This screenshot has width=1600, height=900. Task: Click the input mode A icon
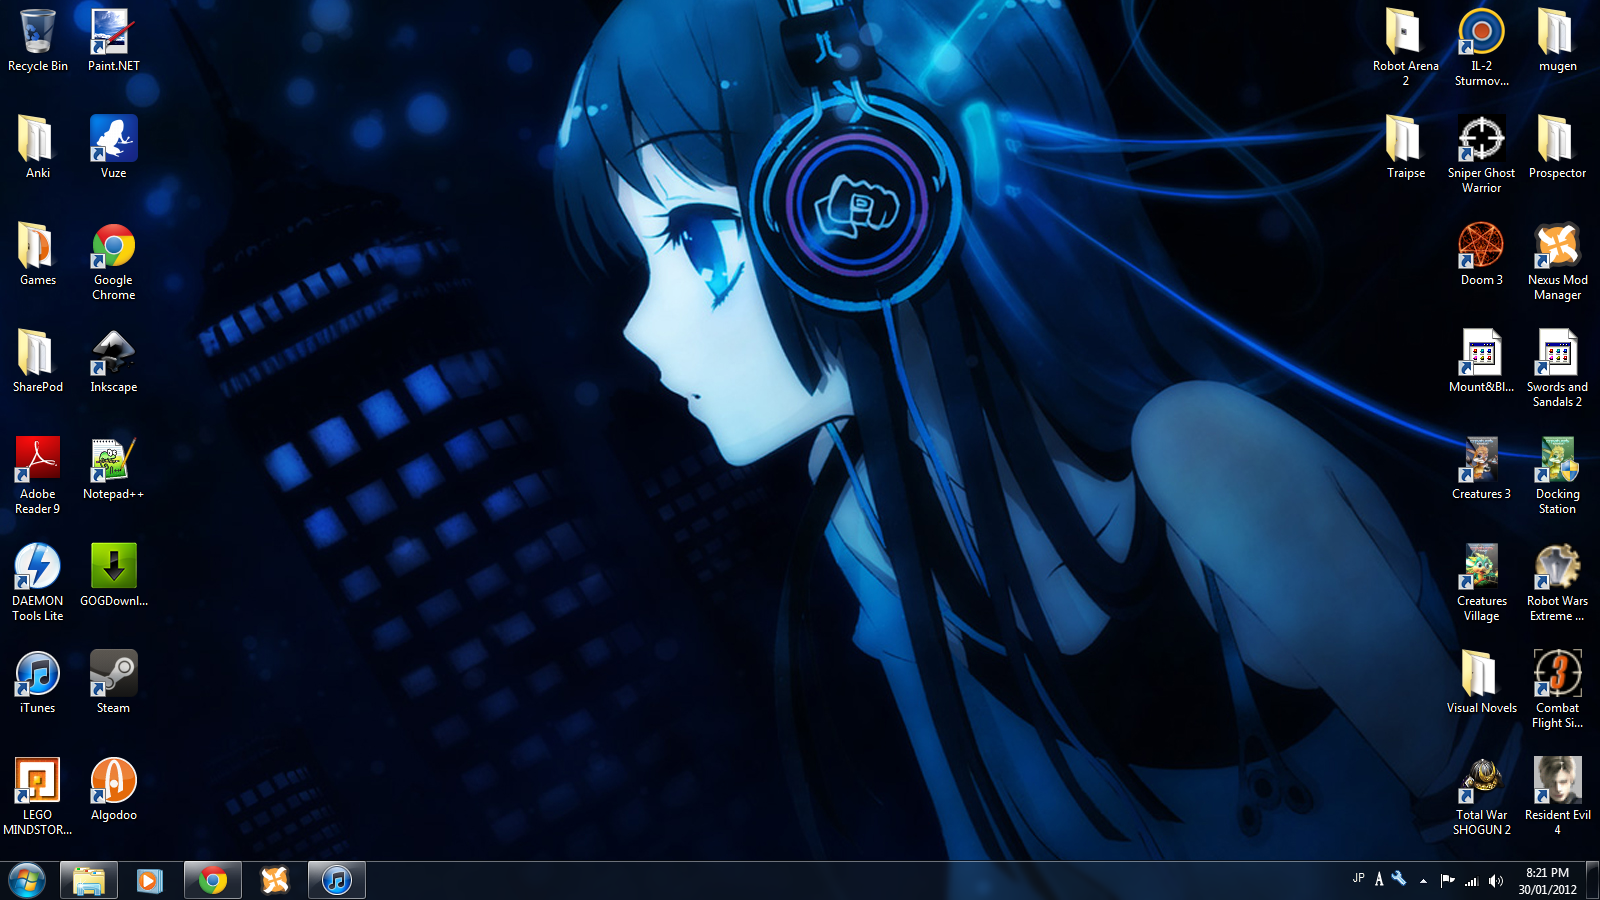[x=1379, y=879]
